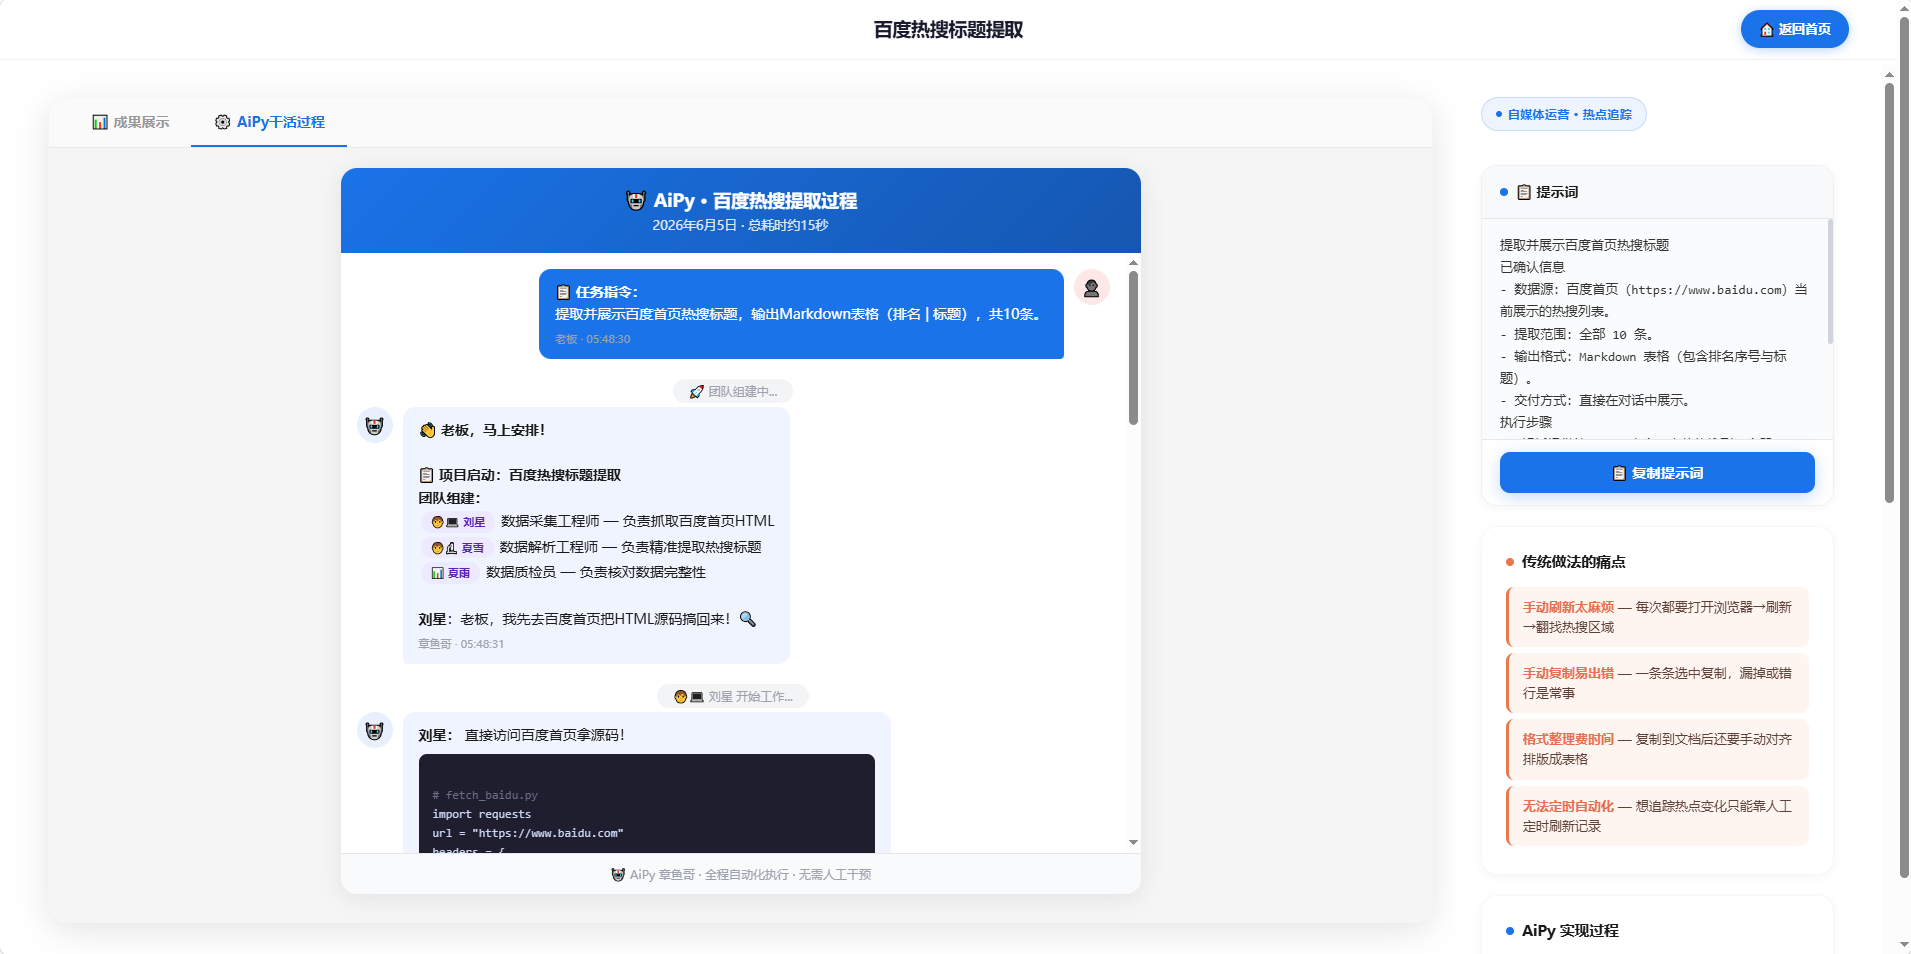Click the chat panel scrollbar thumb
1911x954 pixels.
click(x=1133, y=348)
